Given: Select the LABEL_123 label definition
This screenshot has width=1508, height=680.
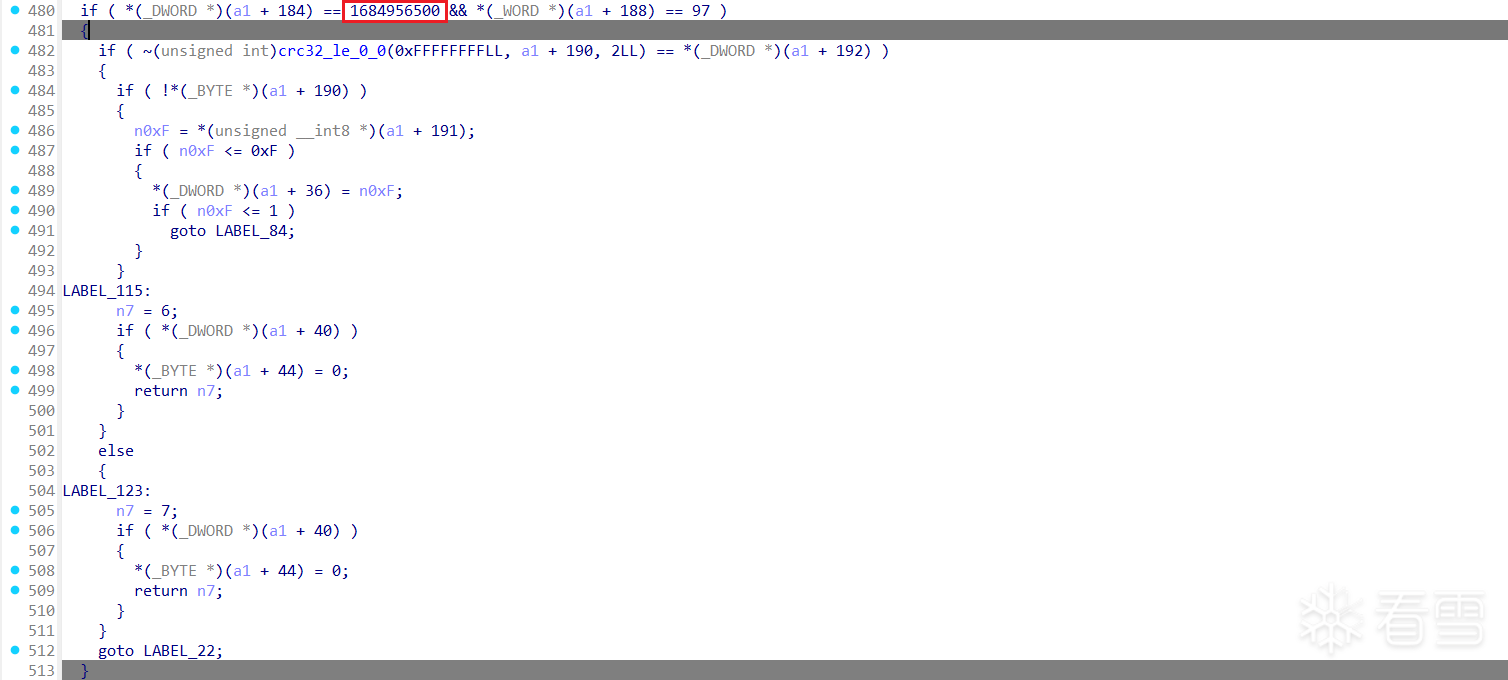Looking at the screenshot, I should click(107, 491).
